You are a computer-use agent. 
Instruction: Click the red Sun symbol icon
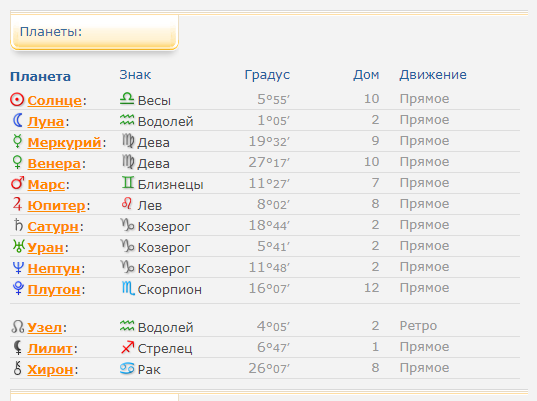coord(17,100)
